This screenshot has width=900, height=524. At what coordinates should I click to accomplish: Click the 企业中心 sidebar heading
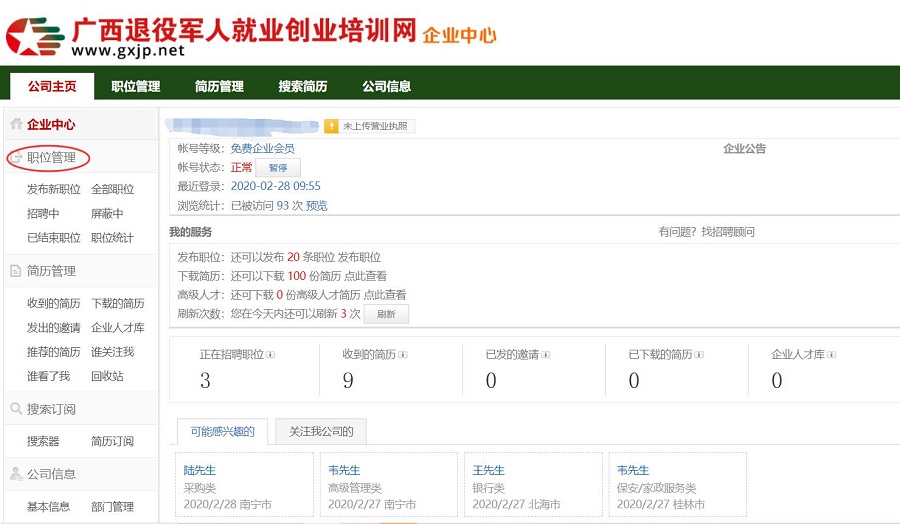tap(51, 125)
